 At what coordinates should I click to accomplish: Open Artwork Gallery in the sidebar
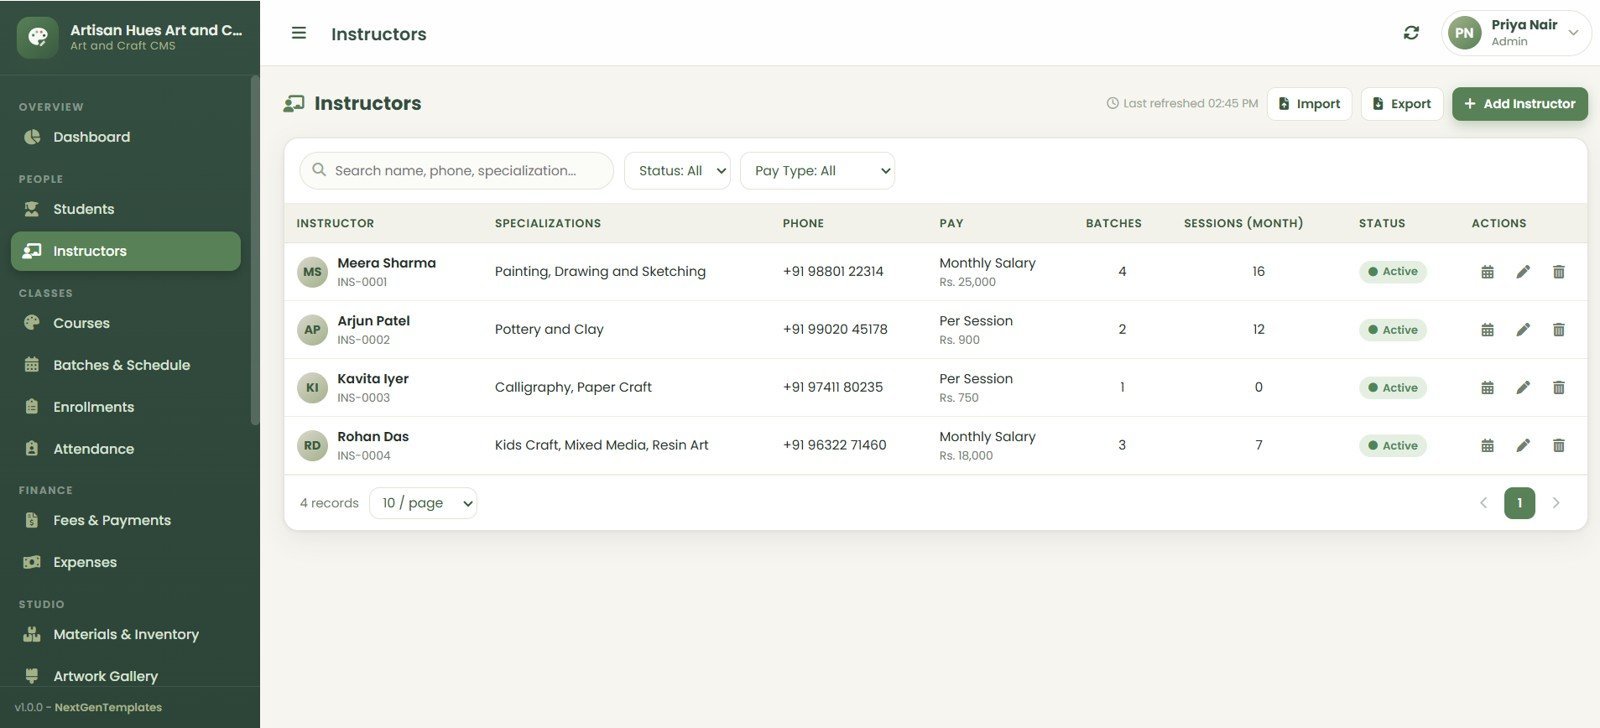pyautogui.click(x=125, y=676)
